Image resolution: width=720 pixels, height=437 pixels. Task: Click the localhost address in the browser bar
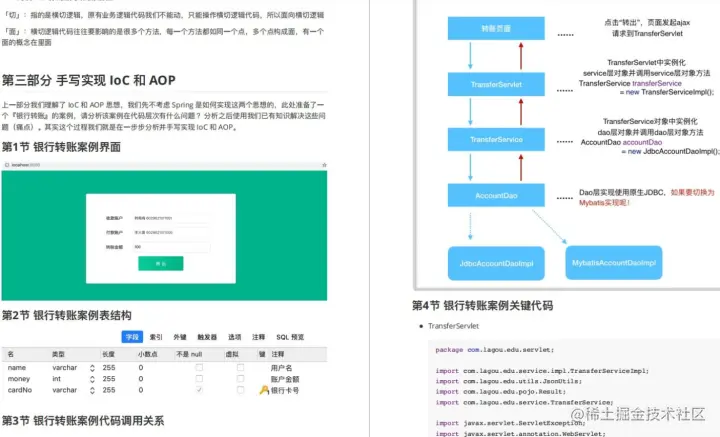[26, 165]
